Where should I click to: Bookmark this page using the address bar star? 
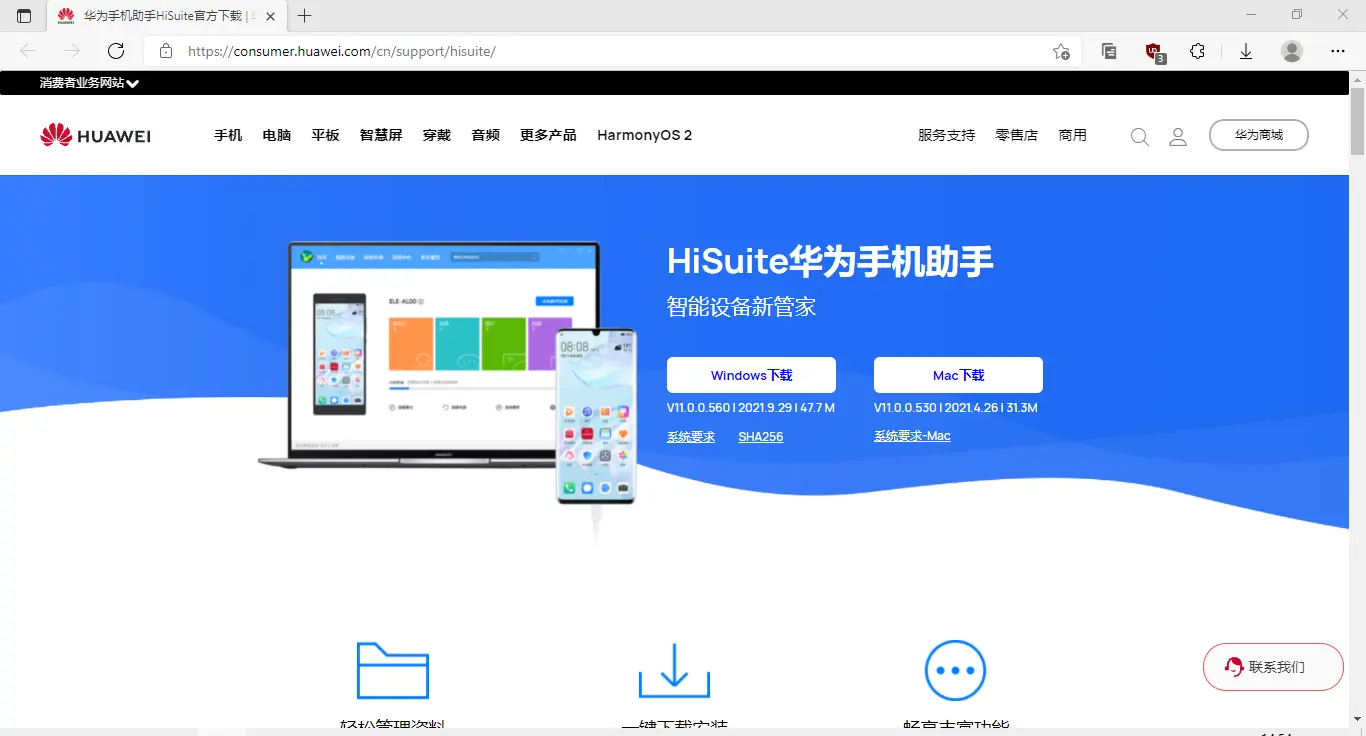coord(1061,50)
